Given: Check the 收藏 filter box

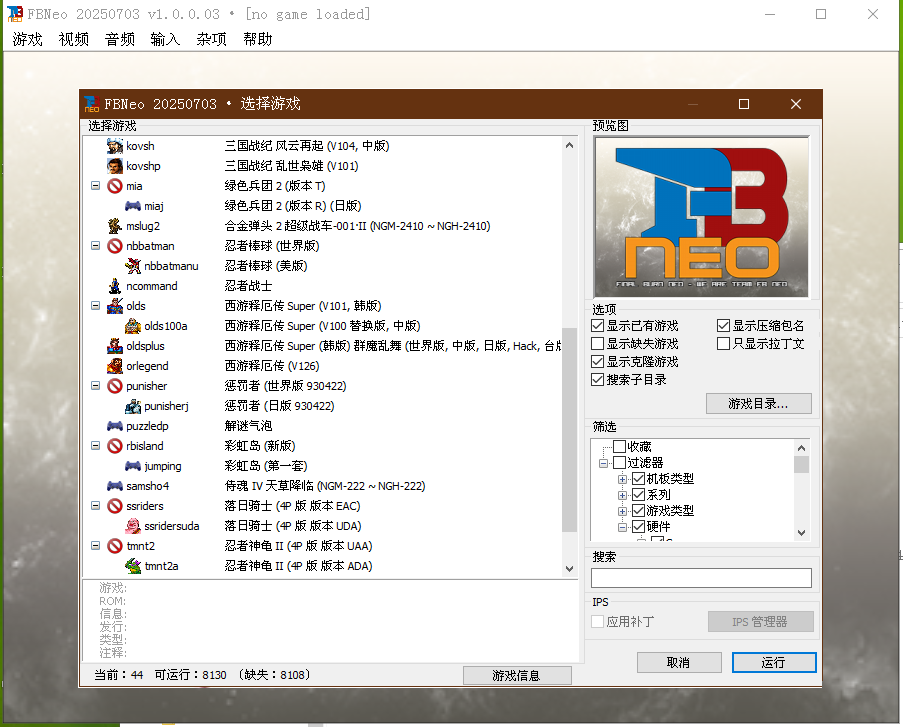Looking at the screenshot, I should pos(620,446).
